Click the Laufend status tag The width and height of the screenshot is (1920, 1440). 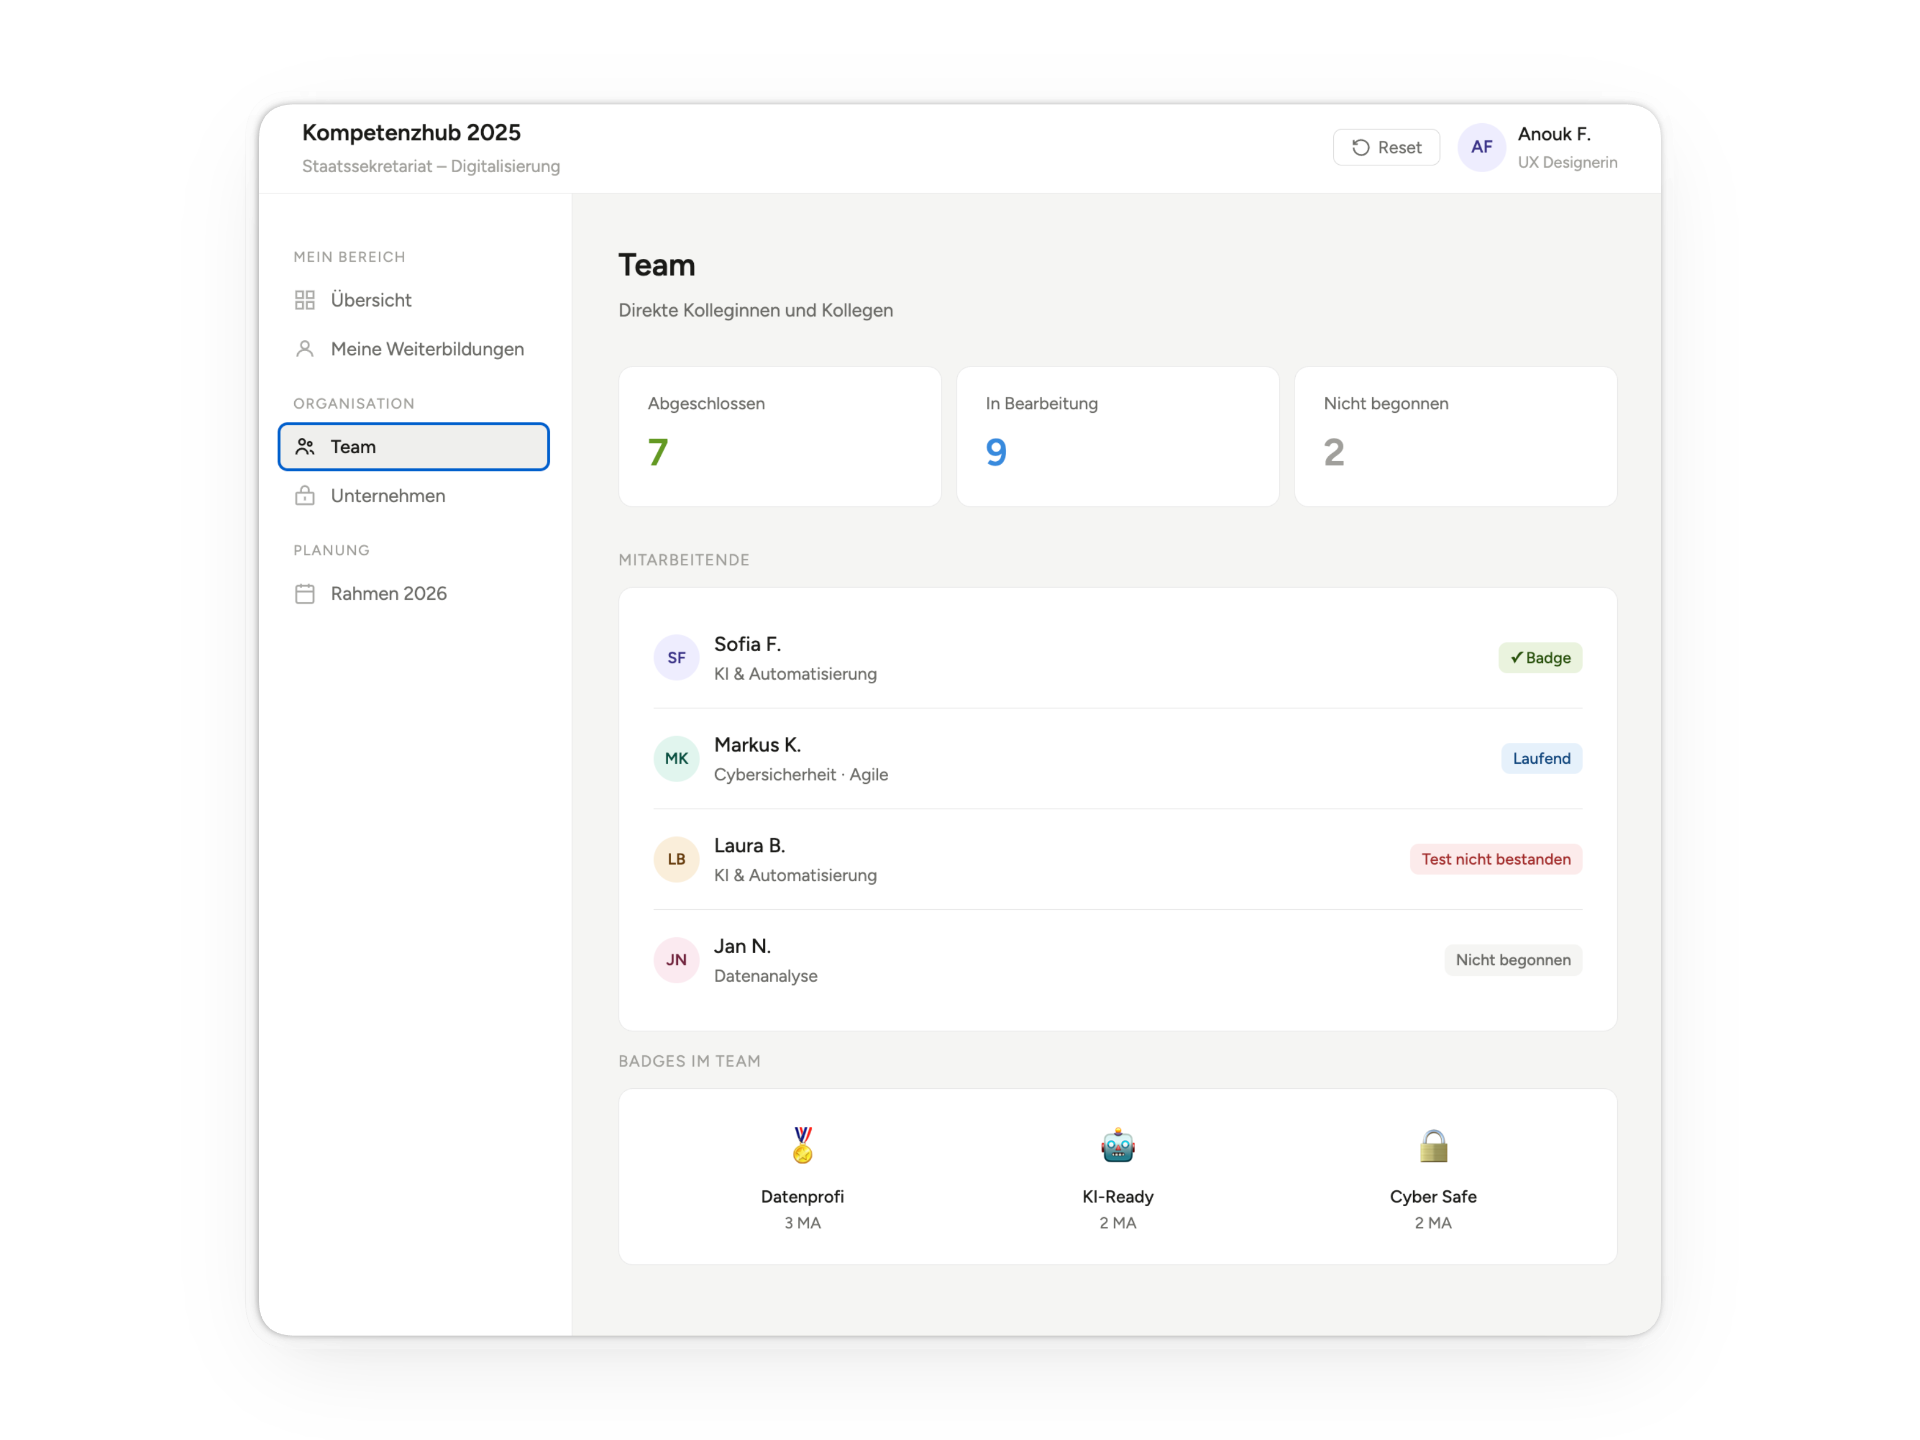coord(1541,759)
